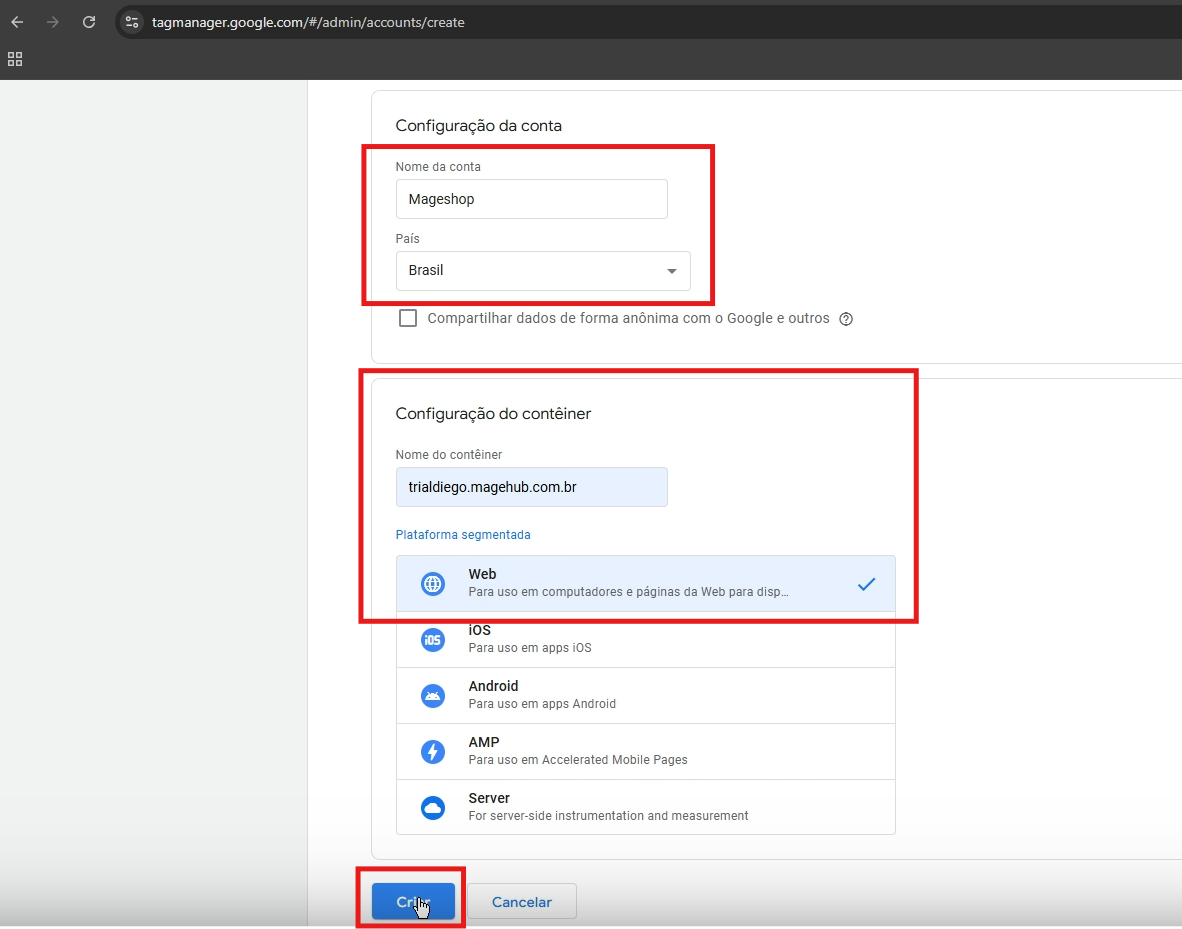Open the País dropdown showing Brasil

[543, 271]
